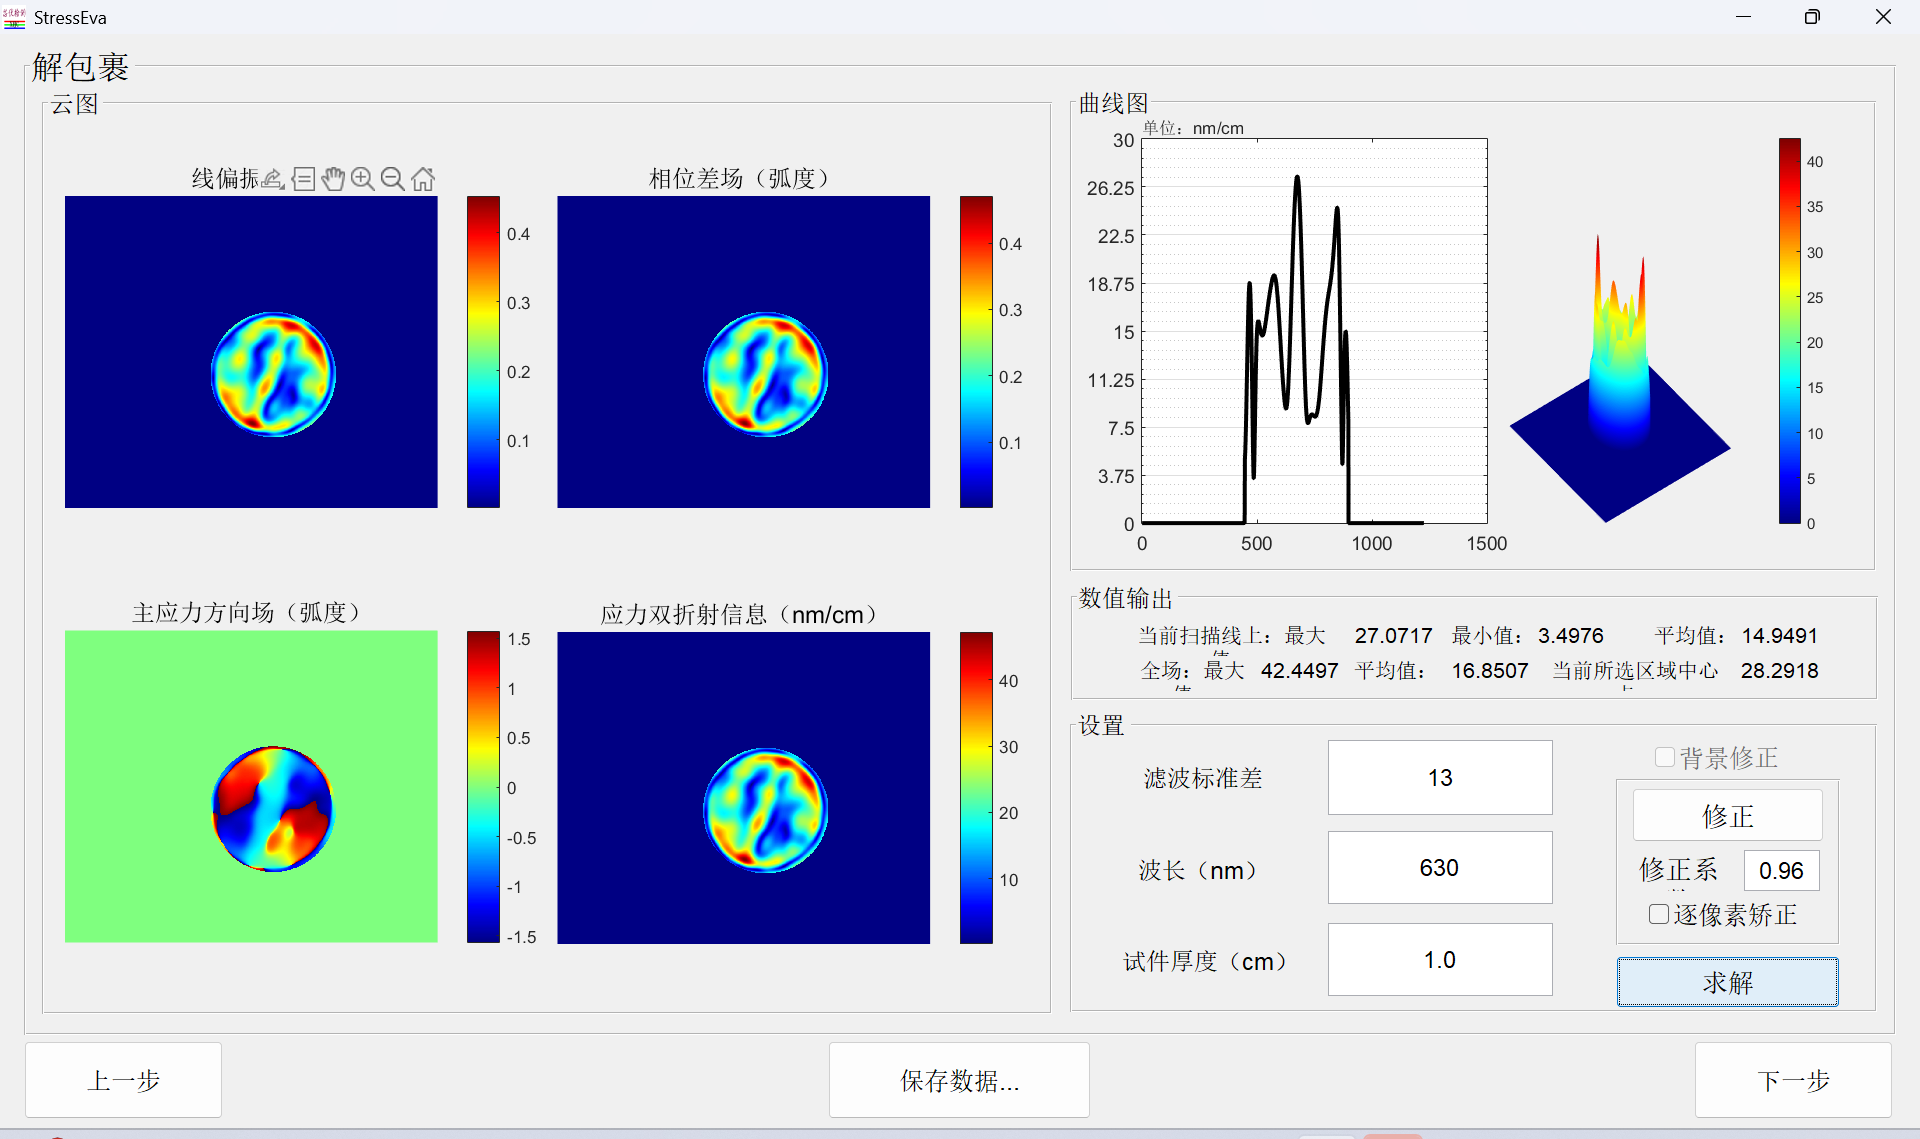Go to the previous step with 上一步
The width and height of the screenshot is (1920, 1139).
tap(123, 1080)
